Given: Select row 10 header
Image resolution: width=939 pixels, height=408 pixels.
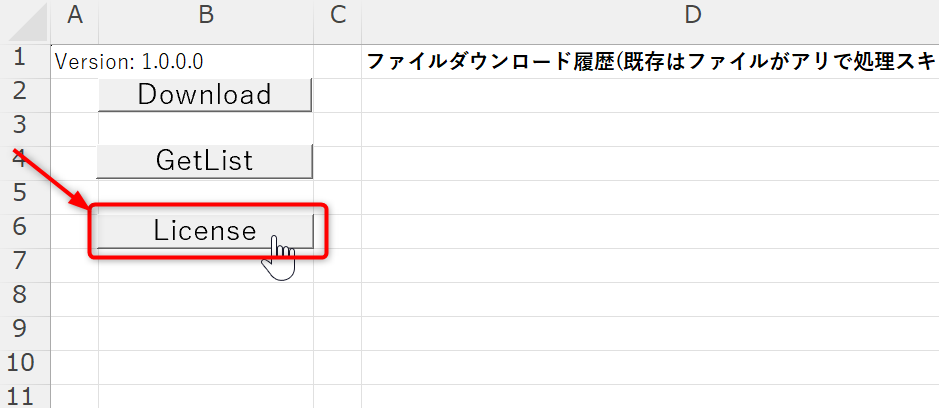Looking at the screenshot, I should click(24, 362).
